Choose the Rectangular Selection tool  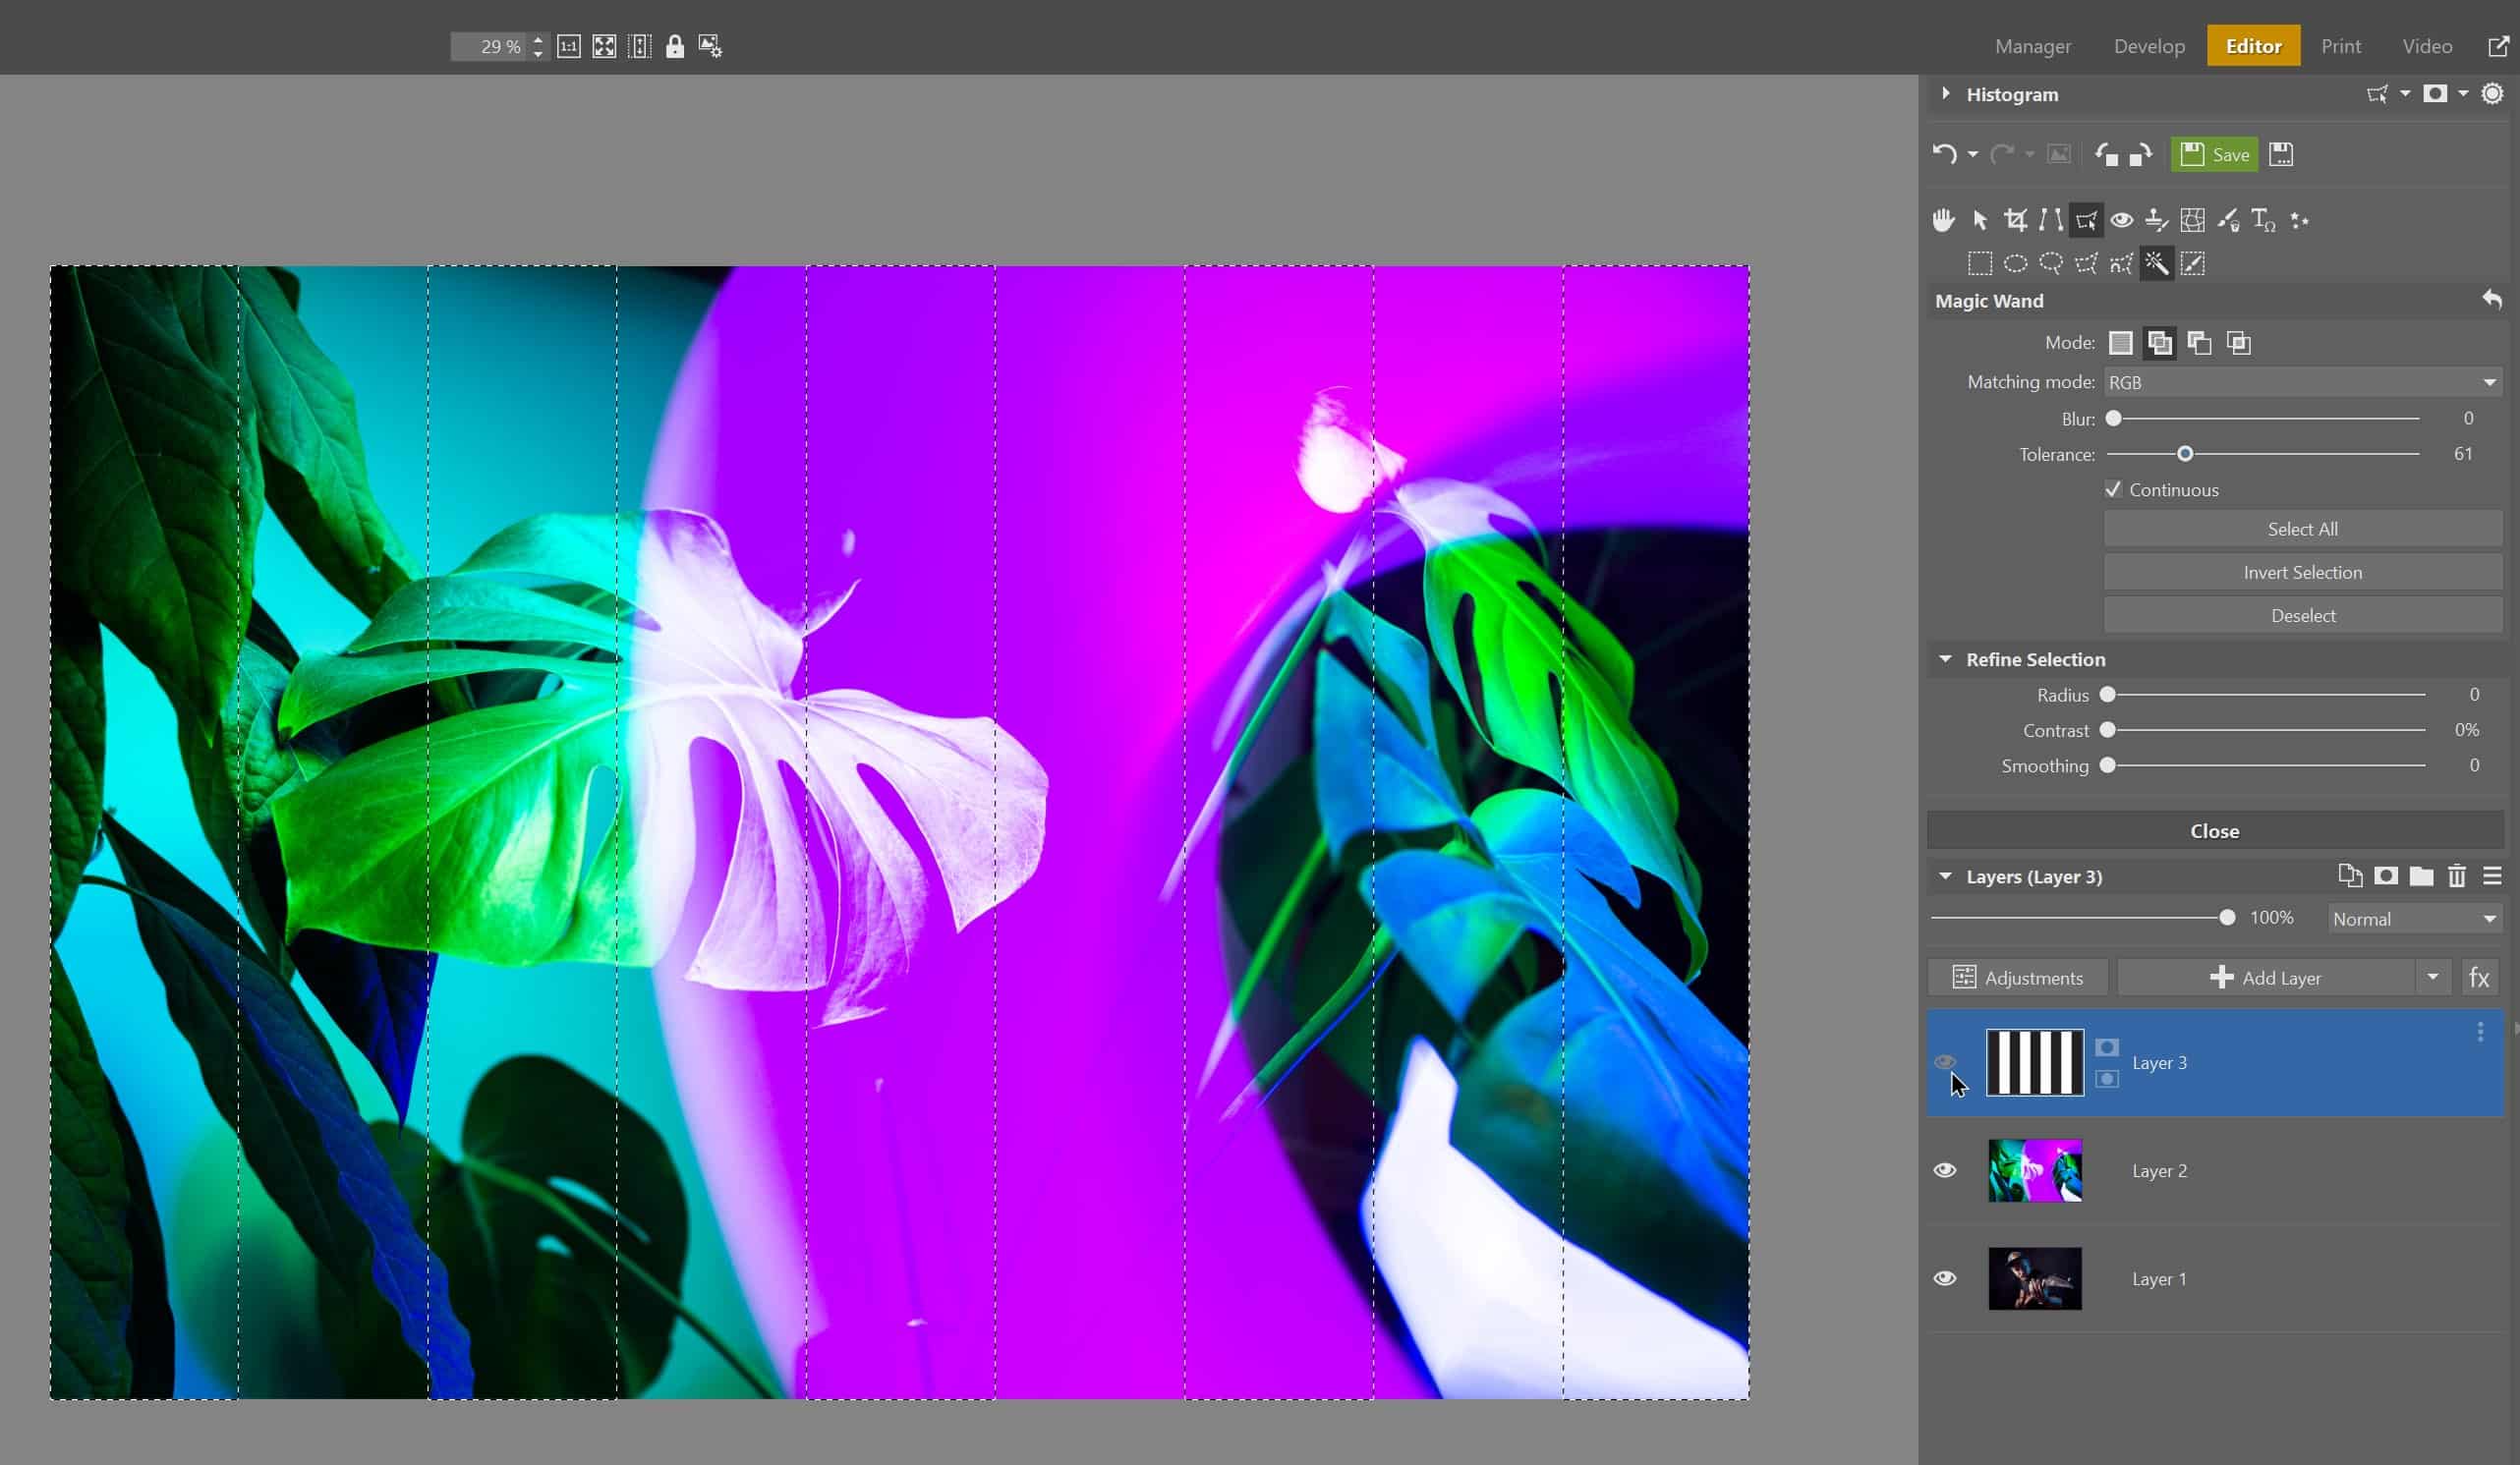coord(1980,264)
